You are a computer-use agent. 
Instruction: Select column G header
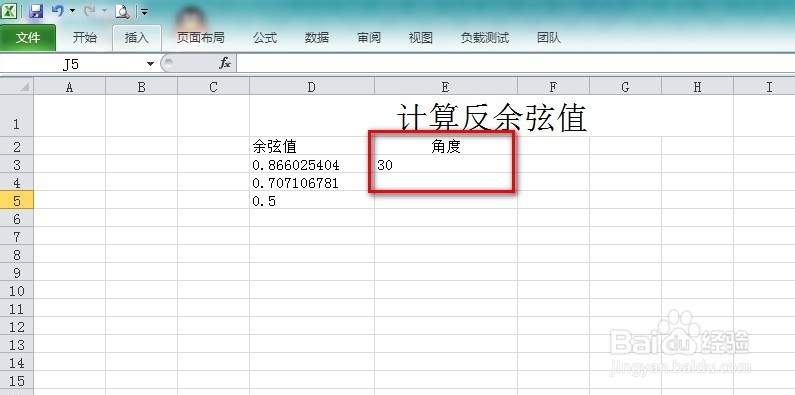pyautogui.click(x=625, y=87)
